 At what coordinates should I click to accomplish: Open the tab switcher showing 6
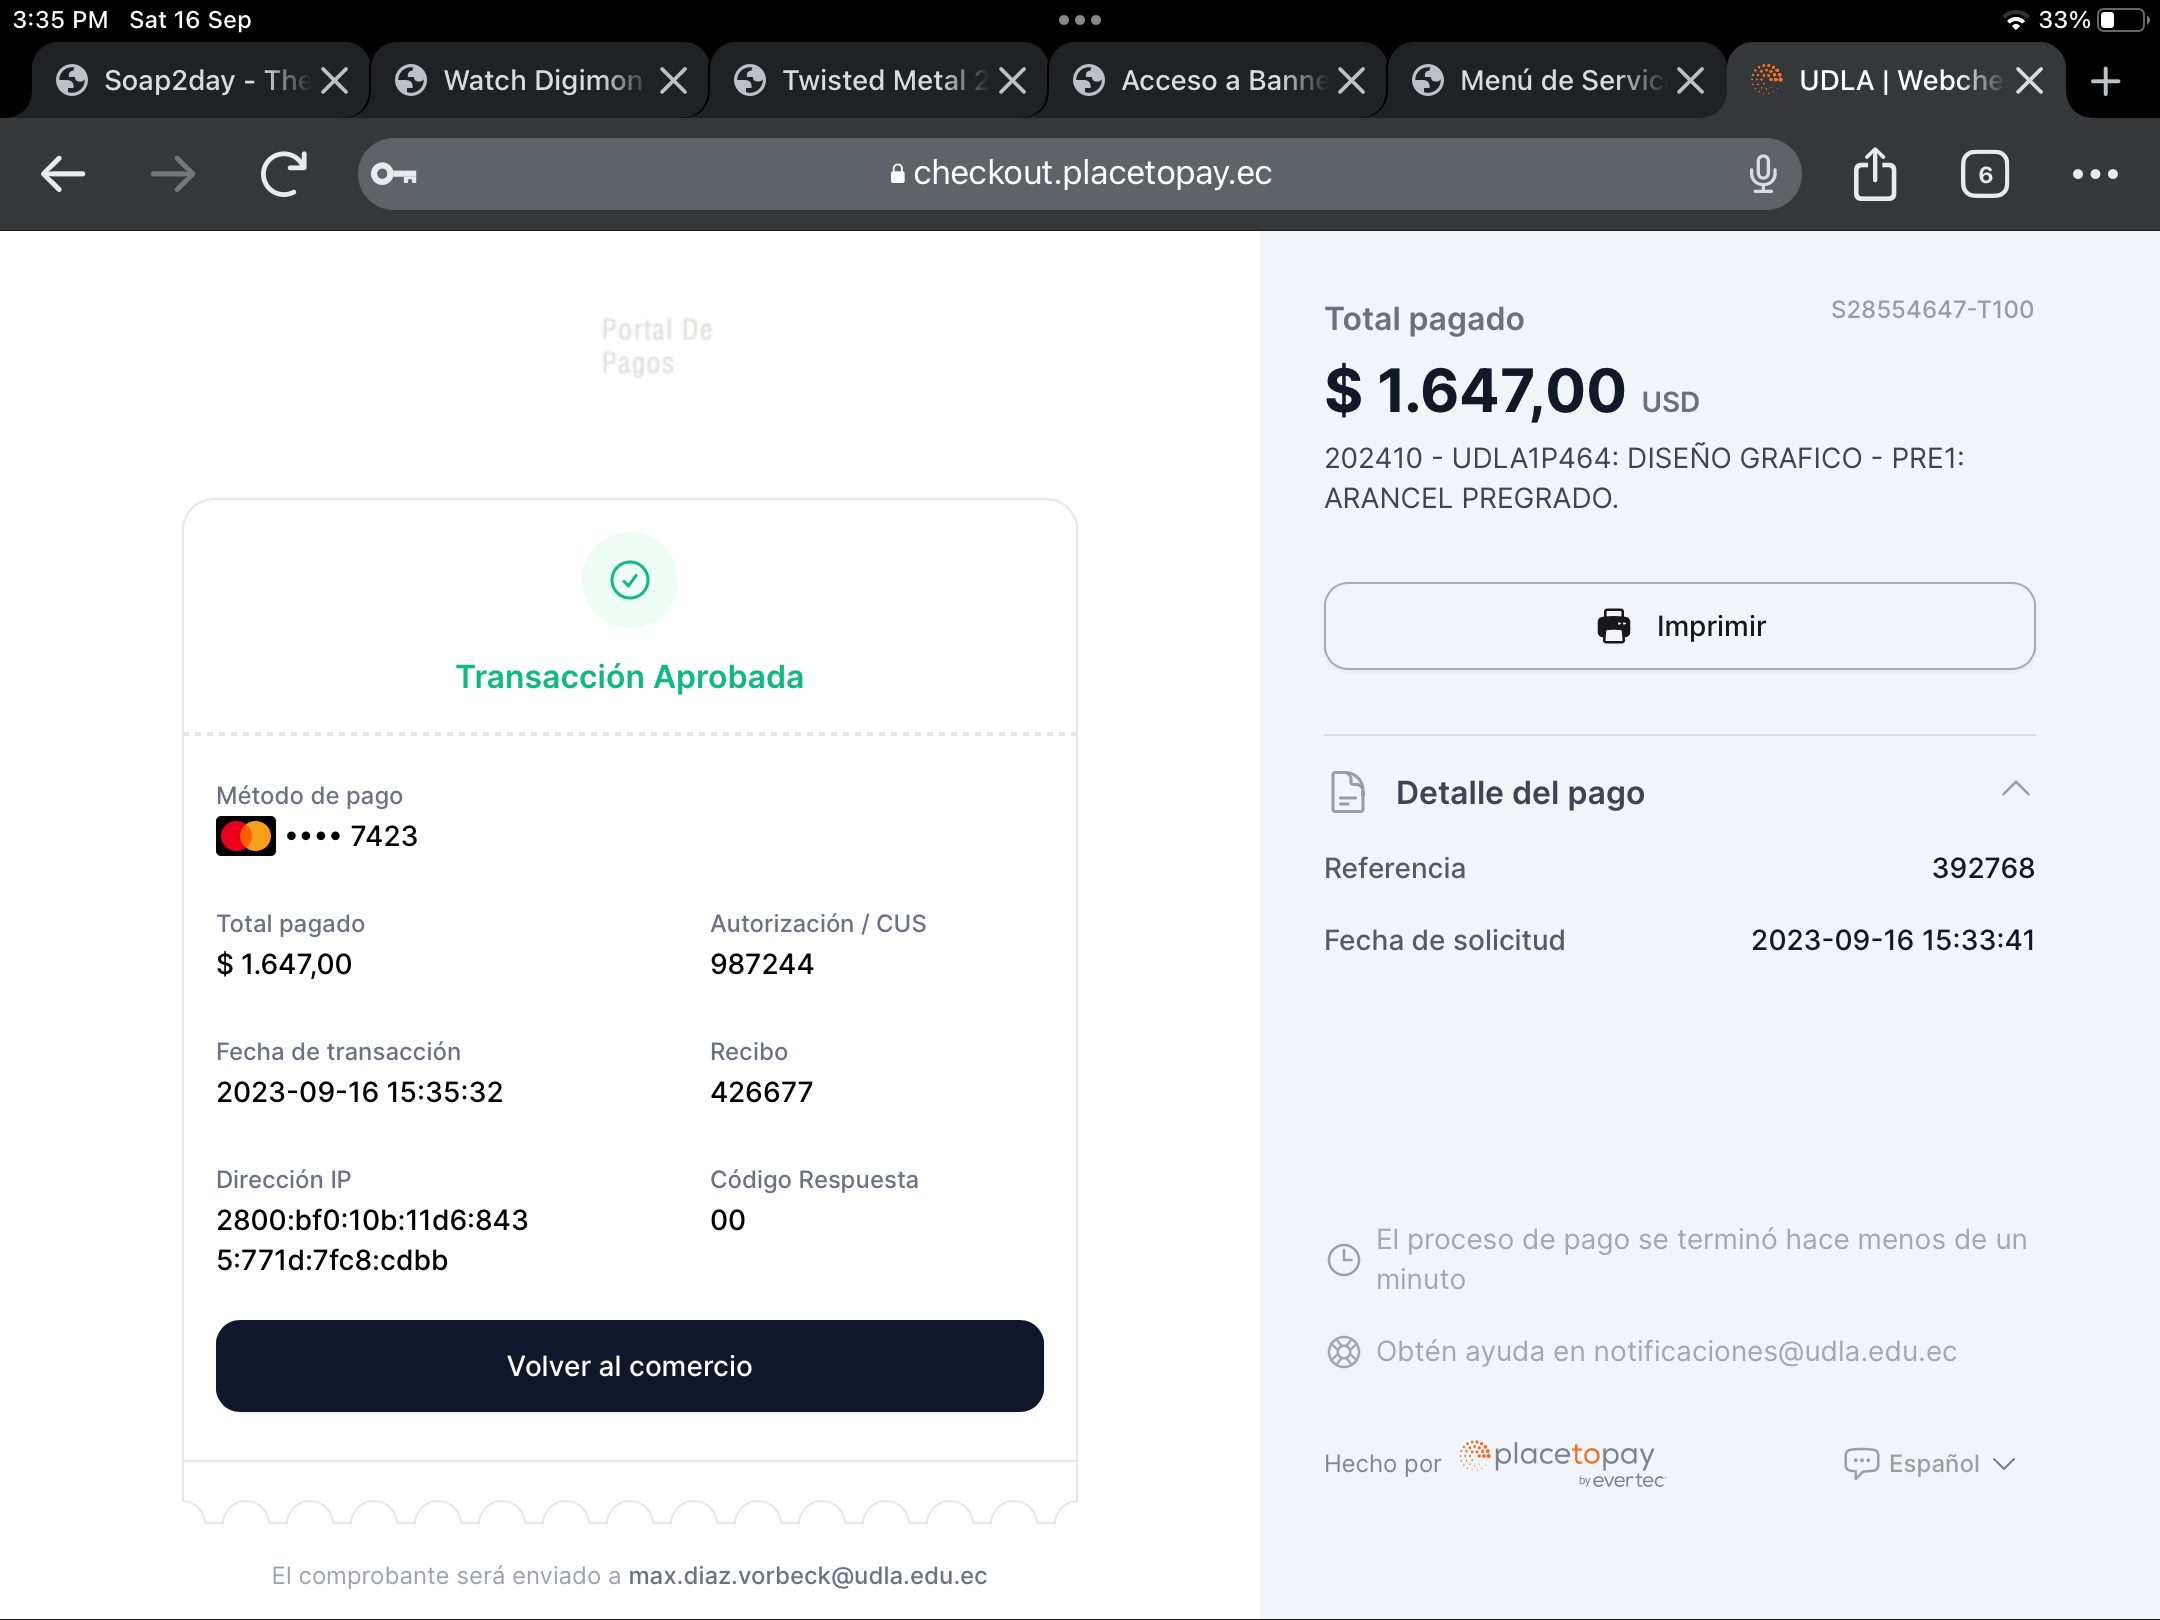[x=1985, y=174]
